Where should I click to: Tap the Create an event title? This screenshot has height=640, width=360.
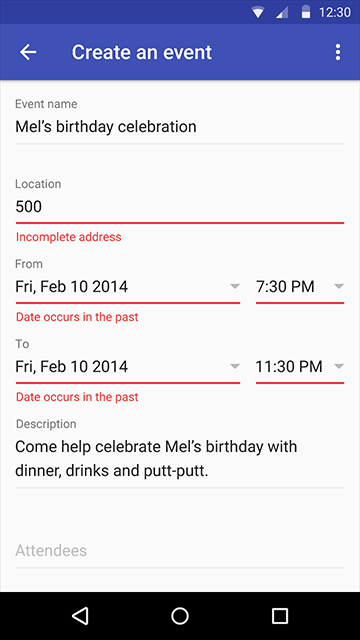tap(142, 52)
